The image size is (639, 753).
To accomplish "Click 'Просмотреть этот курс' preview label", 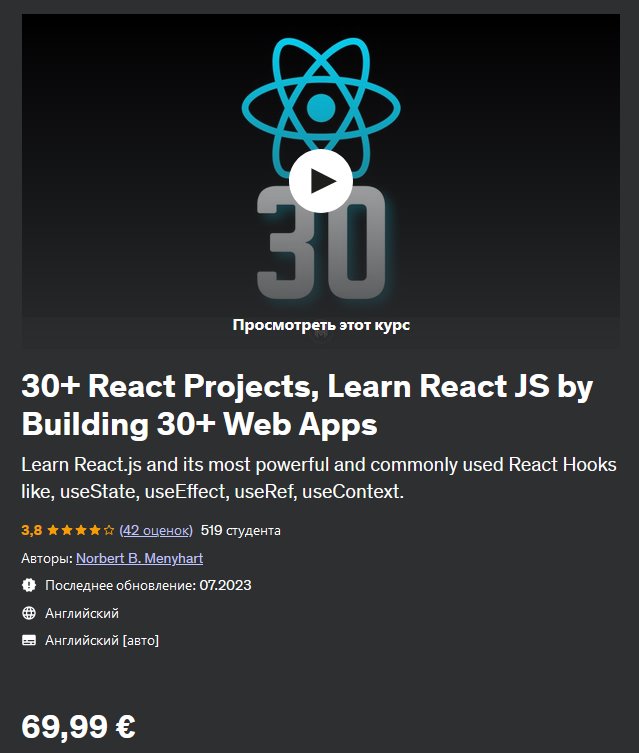I will click(320, 325).
